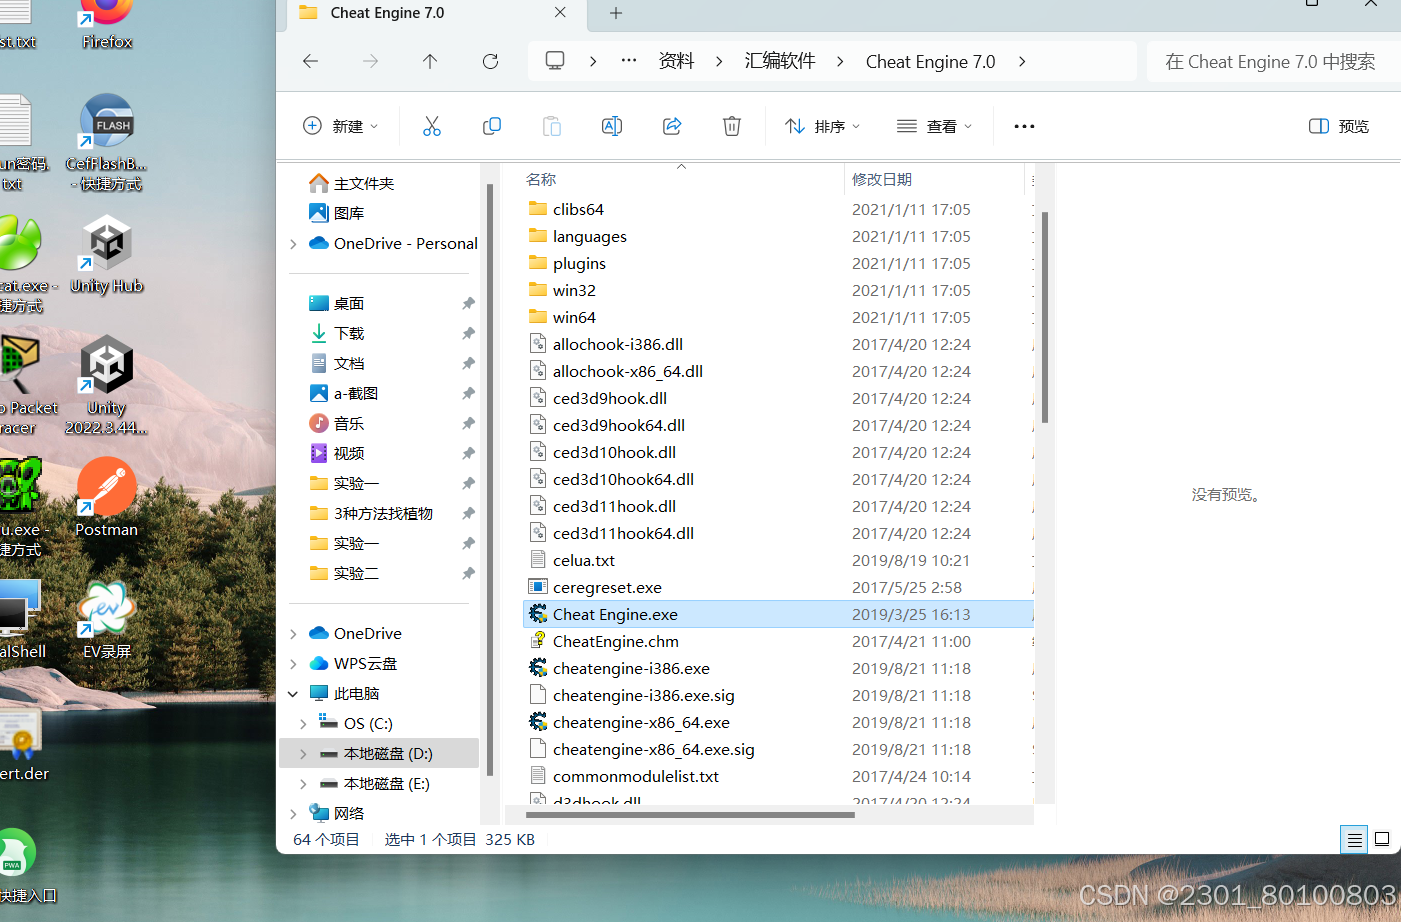Click 资料 in address breadcrumb
Image resolution: width=1401 pixels, height=922 pixels.
tap(676, 61)
